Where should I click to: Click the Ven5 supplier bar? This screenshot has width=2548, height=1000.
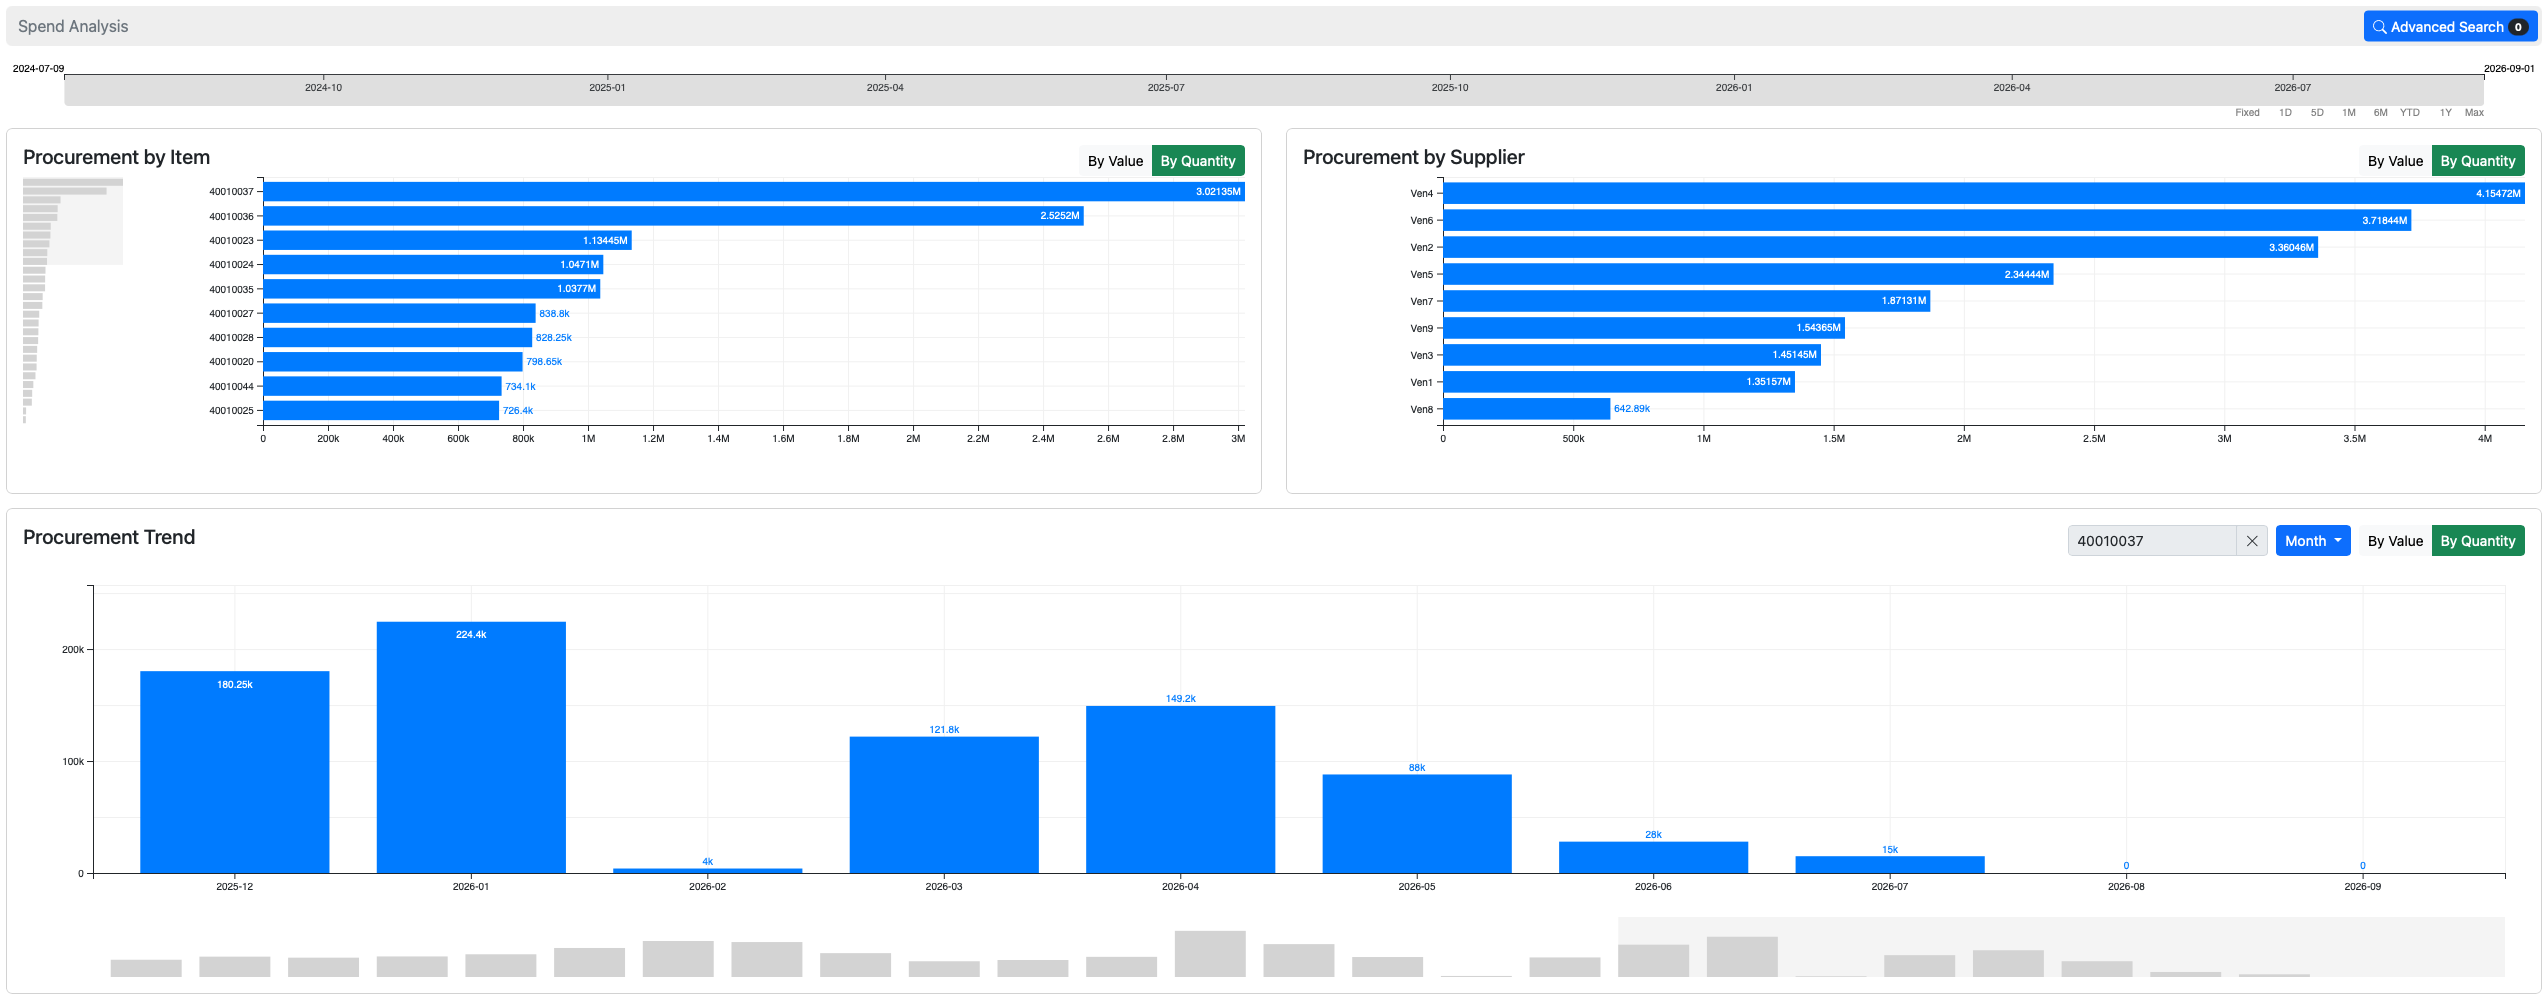coord(1749,275)
